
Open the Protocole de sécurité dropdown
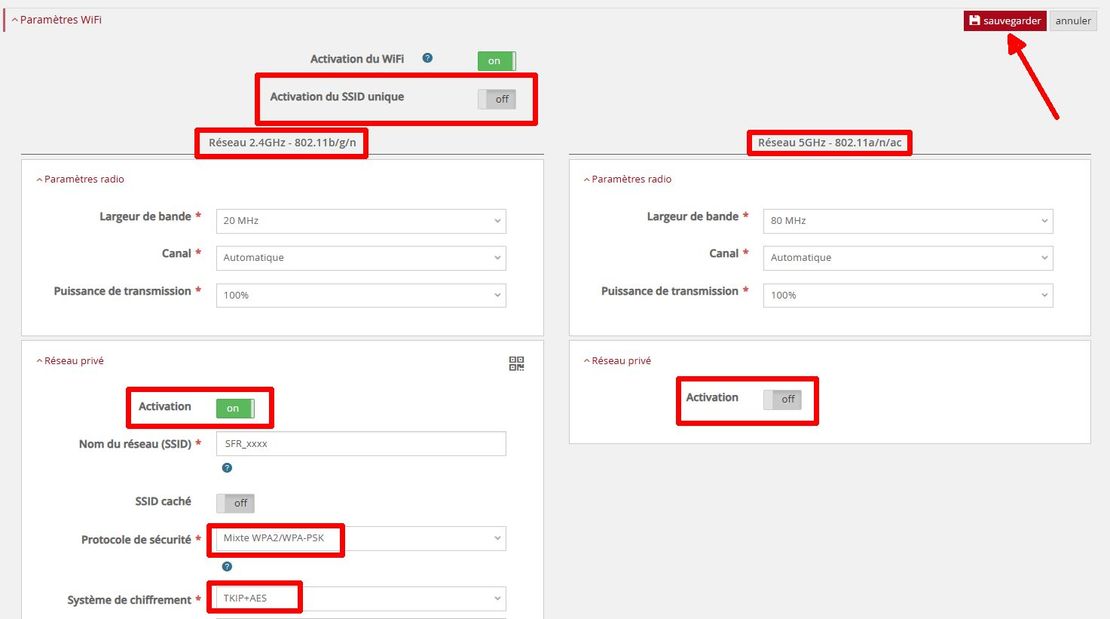pos(361,539)
